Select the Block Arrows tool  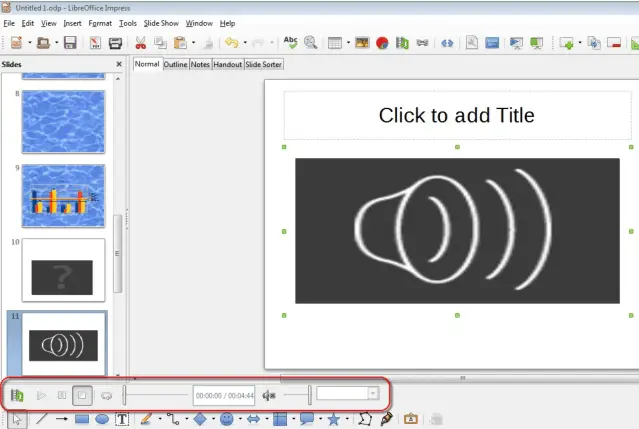click(x=253, y=419)
